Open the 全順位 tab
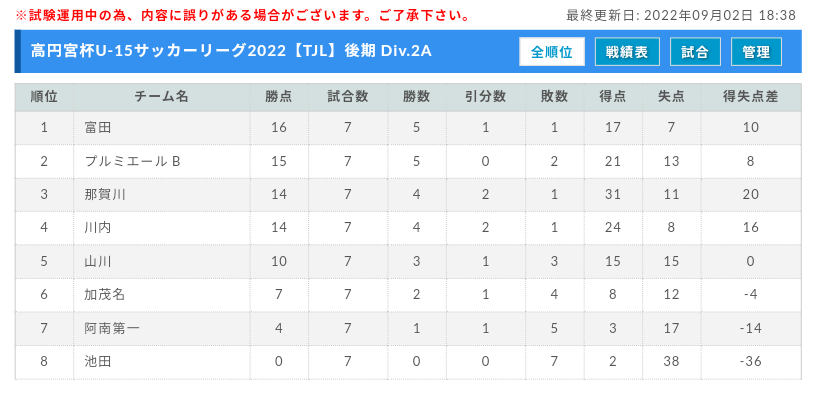The image size is (825, 396). (x=551, y=52)
